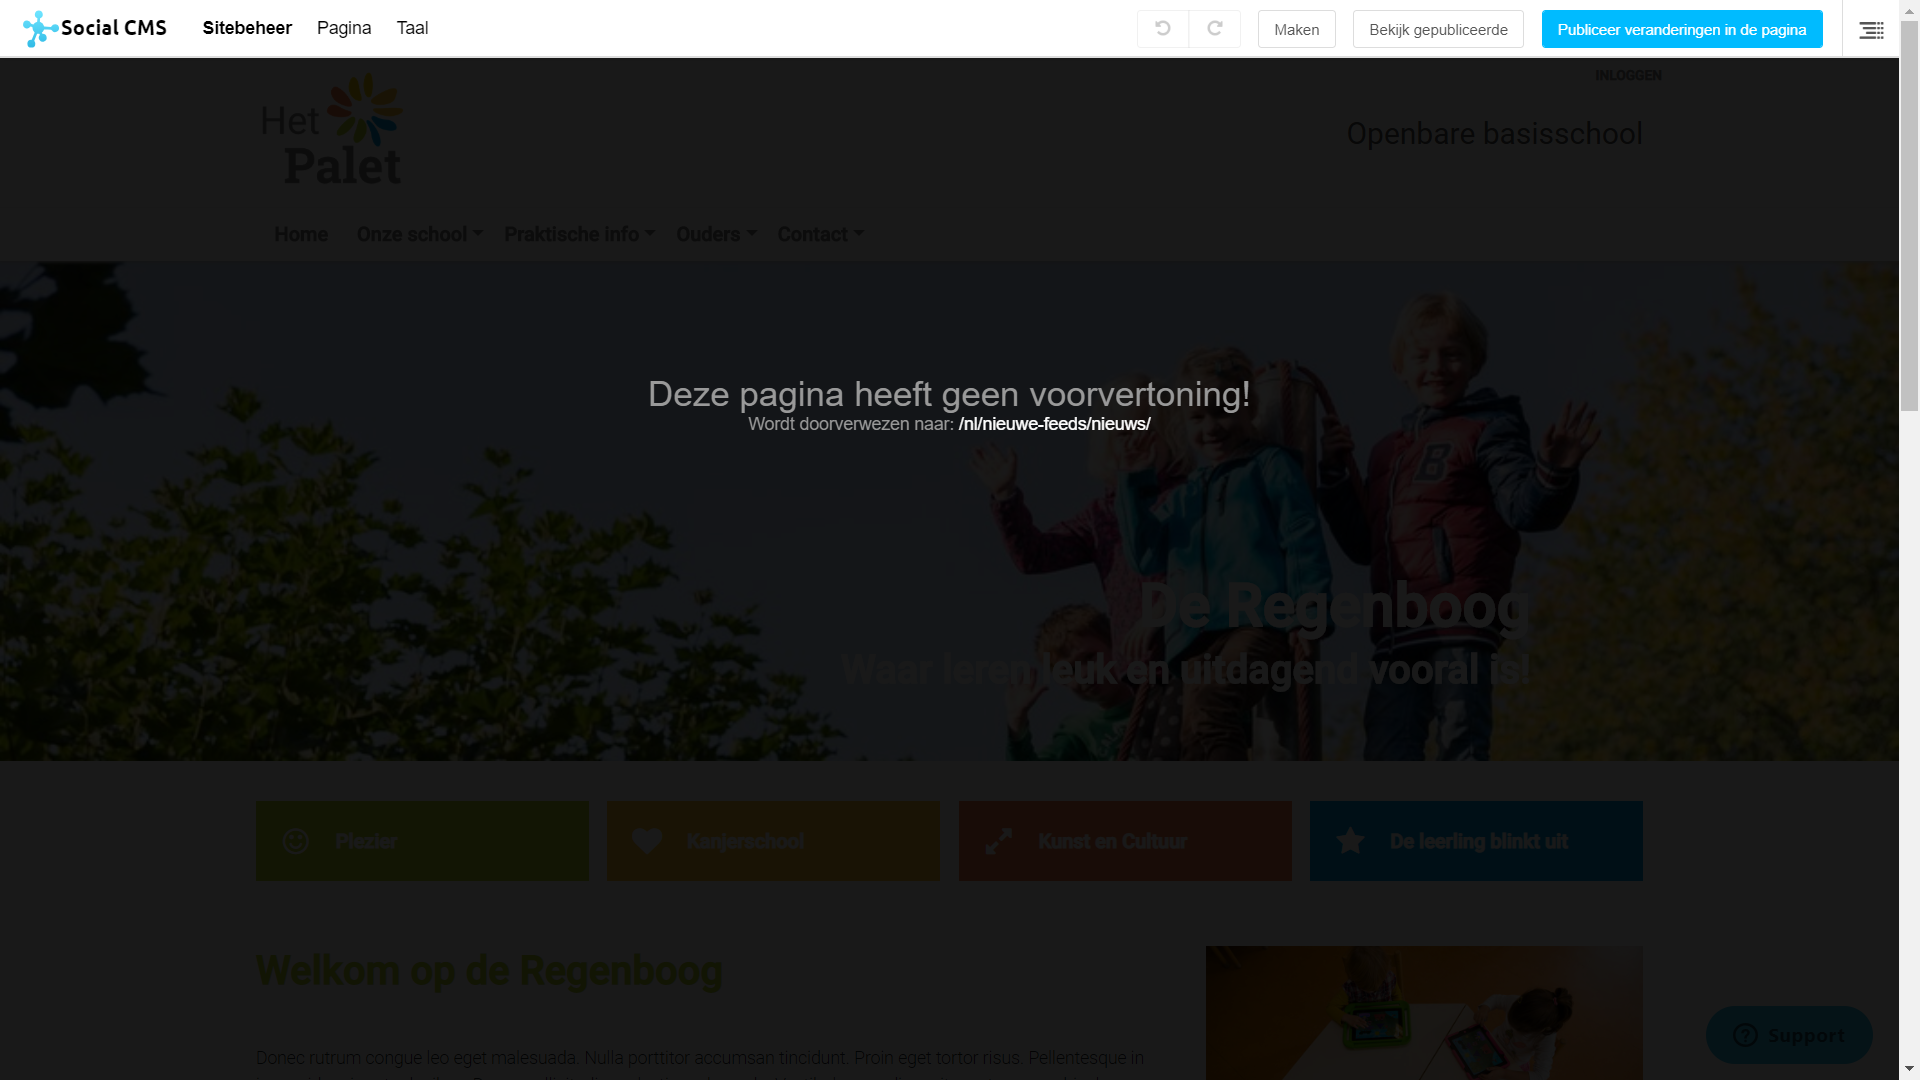
Task: Click the scroll down arrow of scrollbar
Action: (x=1909, y=1069)
